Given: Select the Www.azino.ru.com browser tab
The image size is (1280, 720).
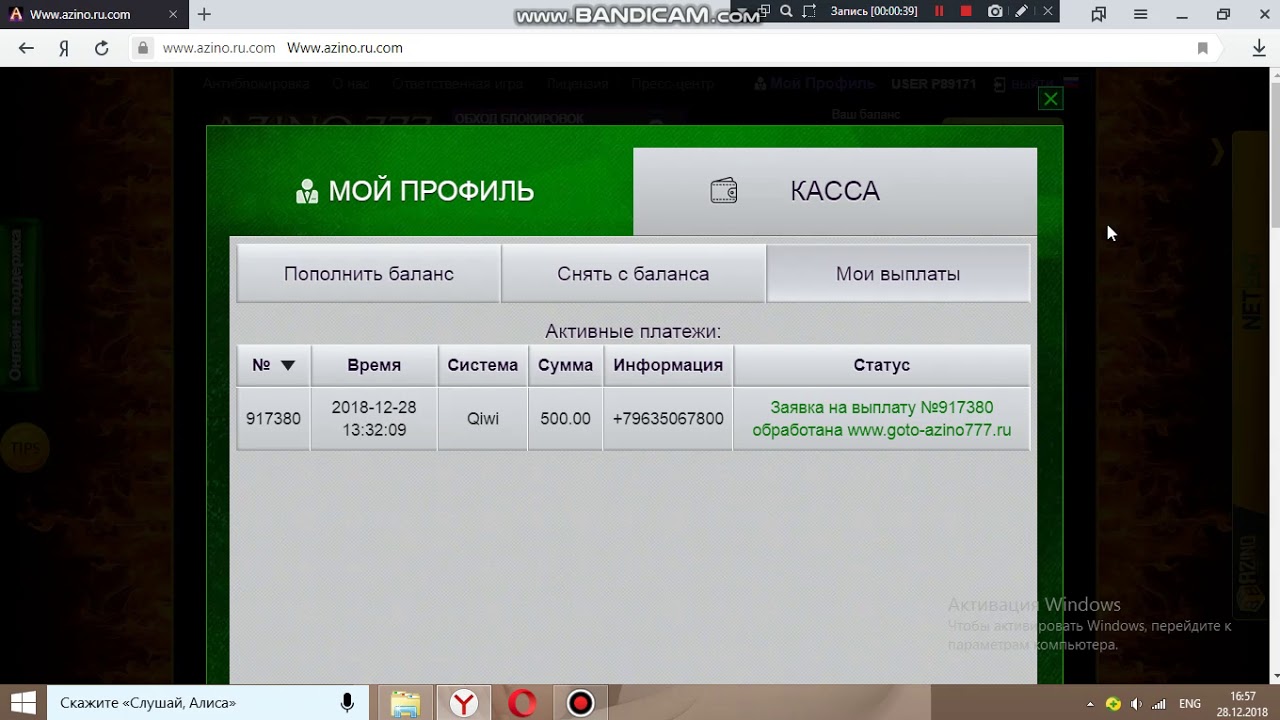Looking at the screenshot, I should pos(93,14).
